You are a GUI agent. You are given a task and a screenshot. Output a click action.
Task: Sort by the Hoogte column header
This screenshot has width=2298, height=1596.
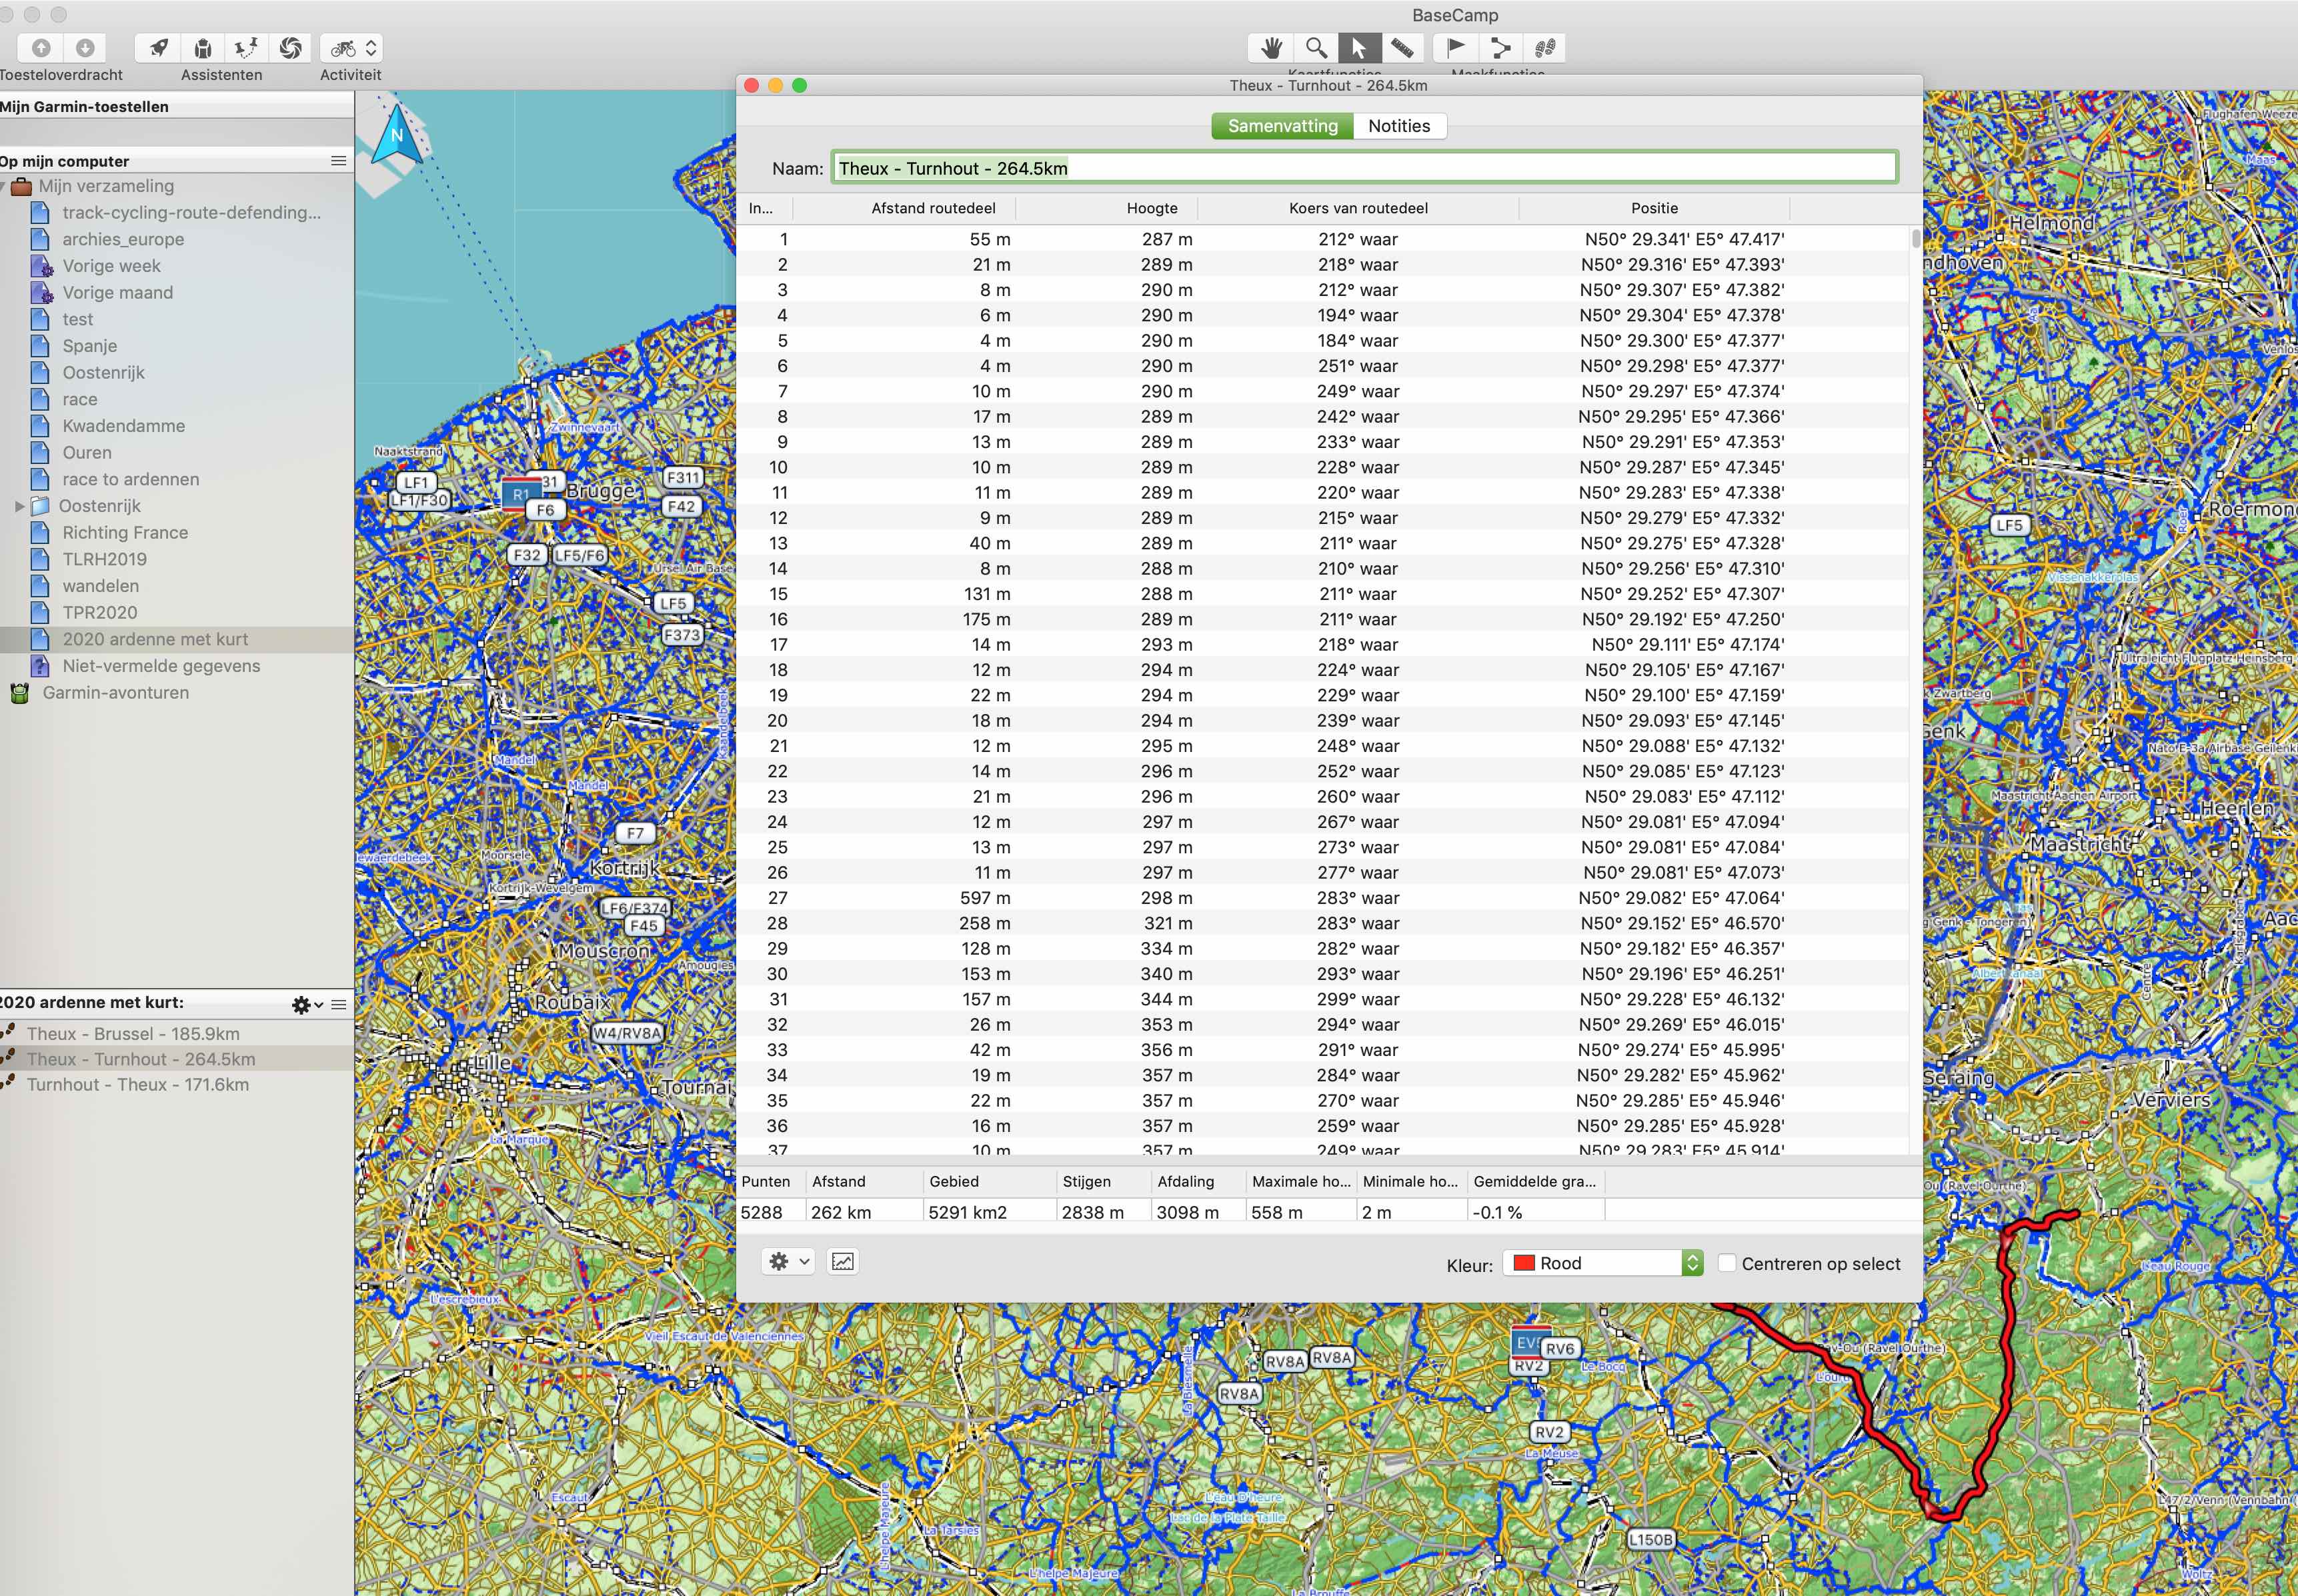(1151, 208)
